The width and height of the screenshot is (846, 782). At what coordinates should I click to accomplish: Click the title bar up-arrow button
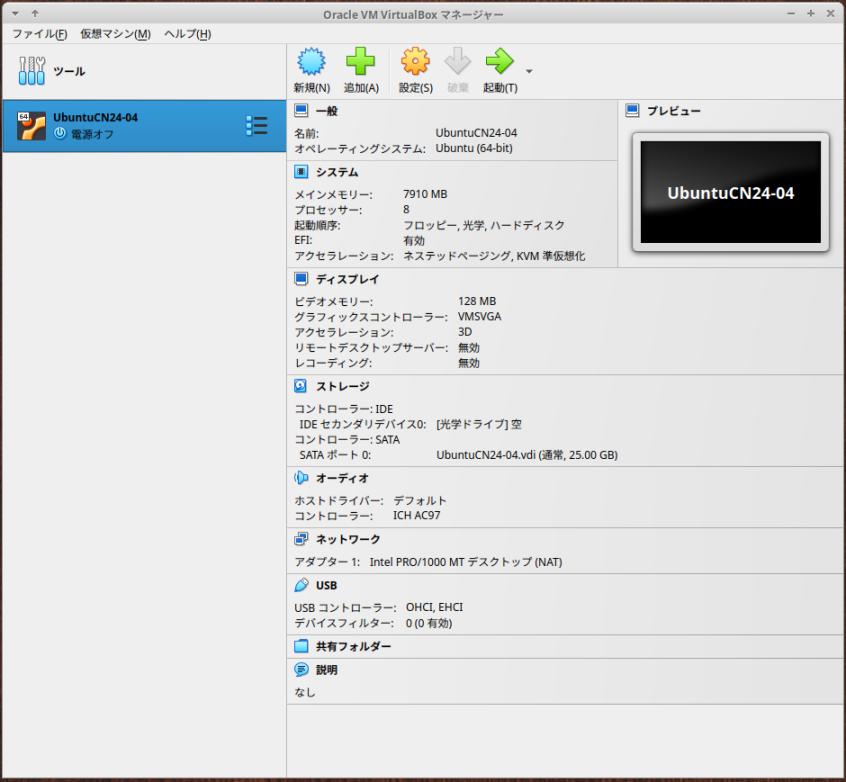point(35,13)
